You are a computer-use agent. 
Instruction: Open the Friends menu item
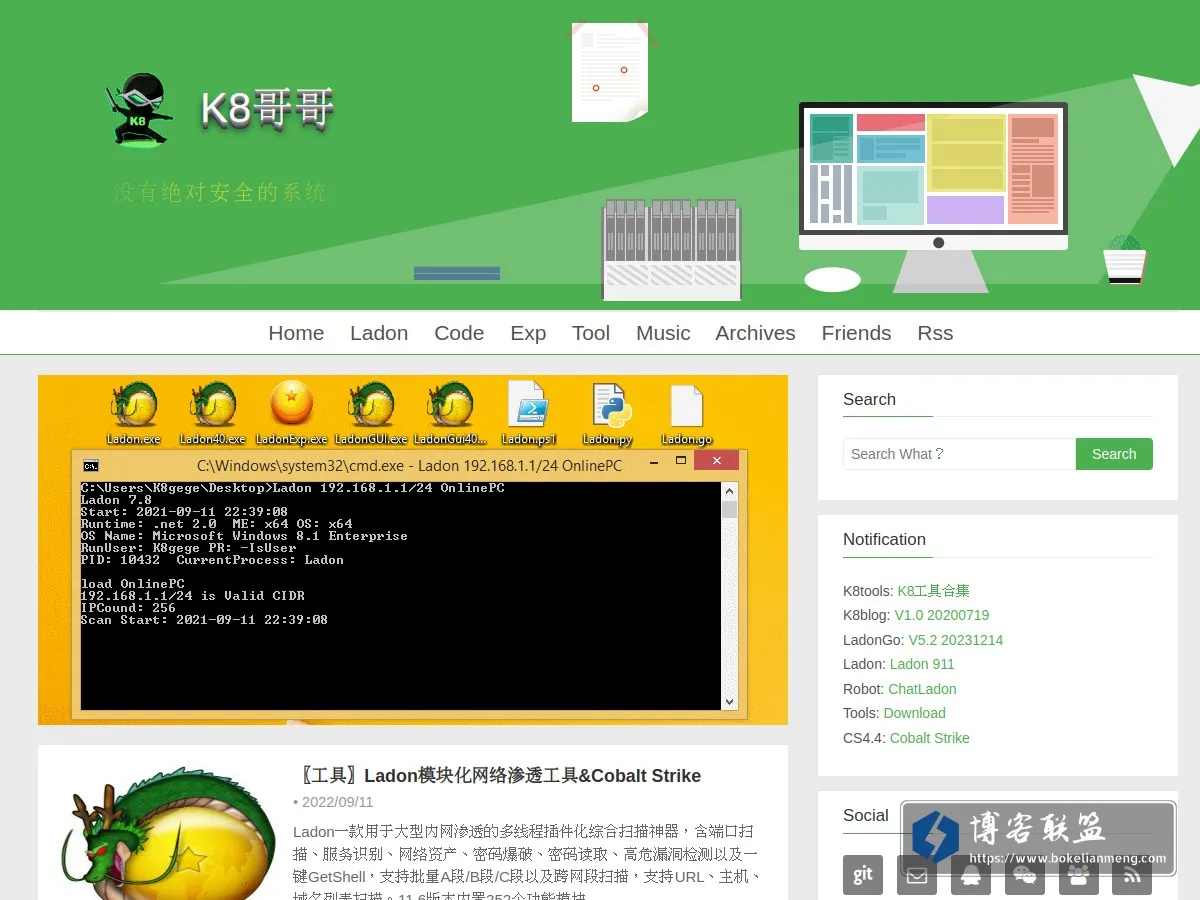coord(856,333)
